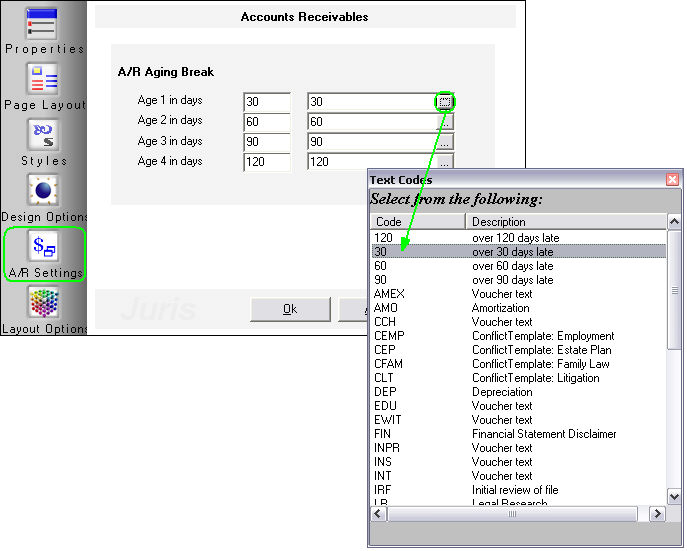
Task: Open browse button for Age 4 in days
Action: 446,161
